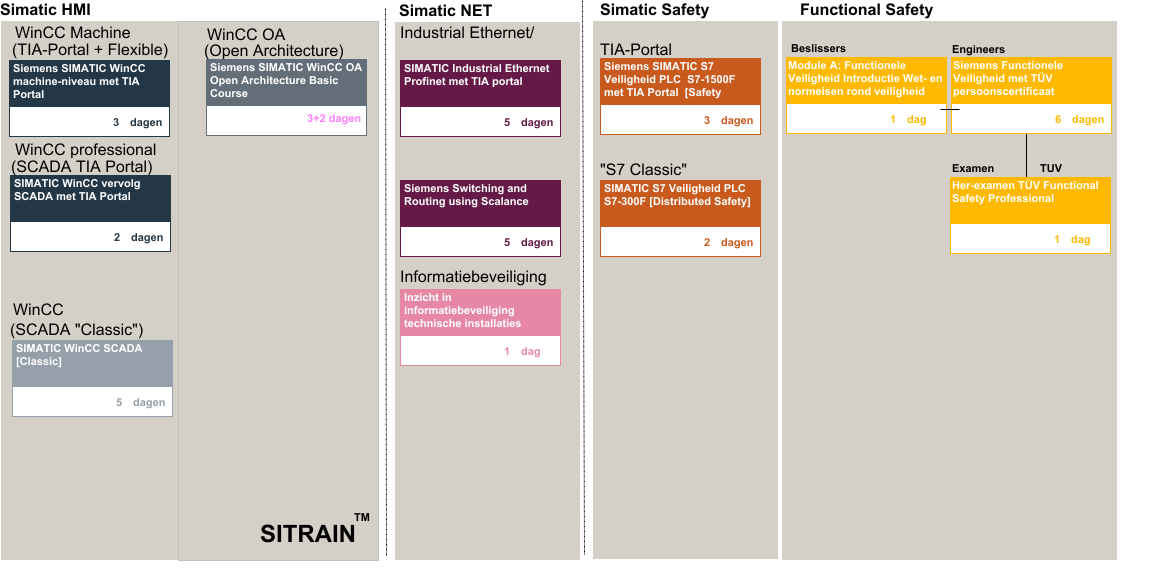Click the 3+2 dagen duration label
This screenshot has width=1158, height=580.
(x=333, y=118)
